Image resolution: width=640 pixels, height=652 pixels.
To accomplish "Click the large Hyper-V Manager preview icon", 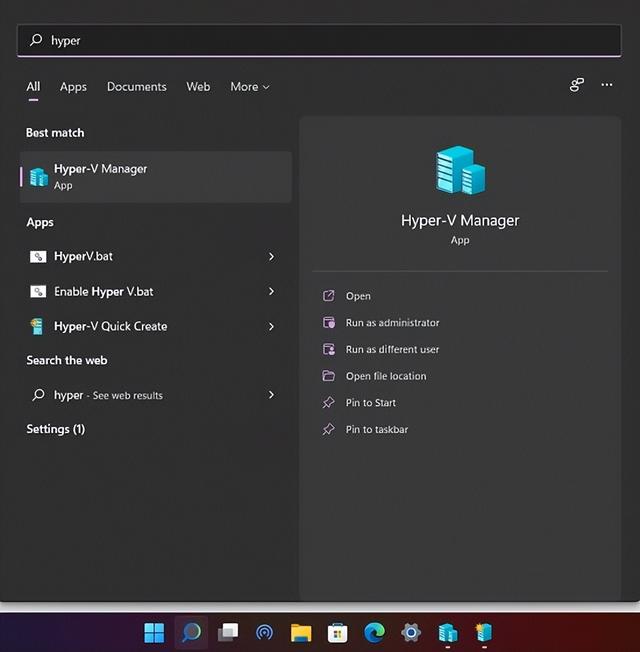I will [460, 170].
